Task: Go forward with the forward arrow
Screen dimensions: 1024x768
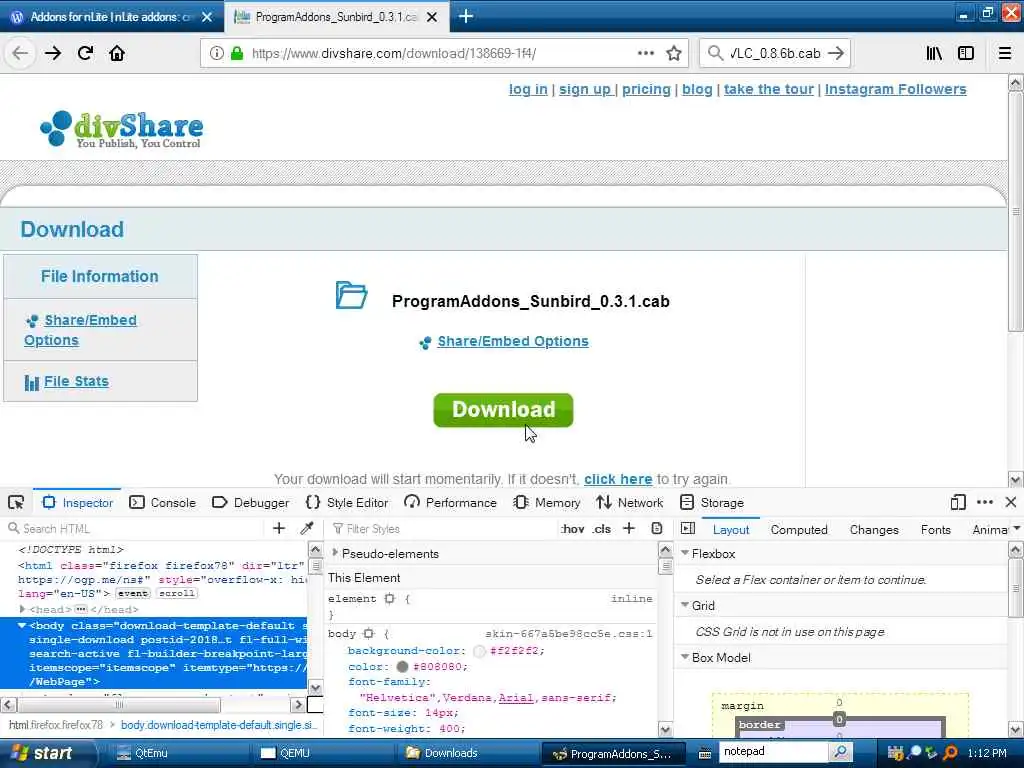Action: tap(53, 54)
